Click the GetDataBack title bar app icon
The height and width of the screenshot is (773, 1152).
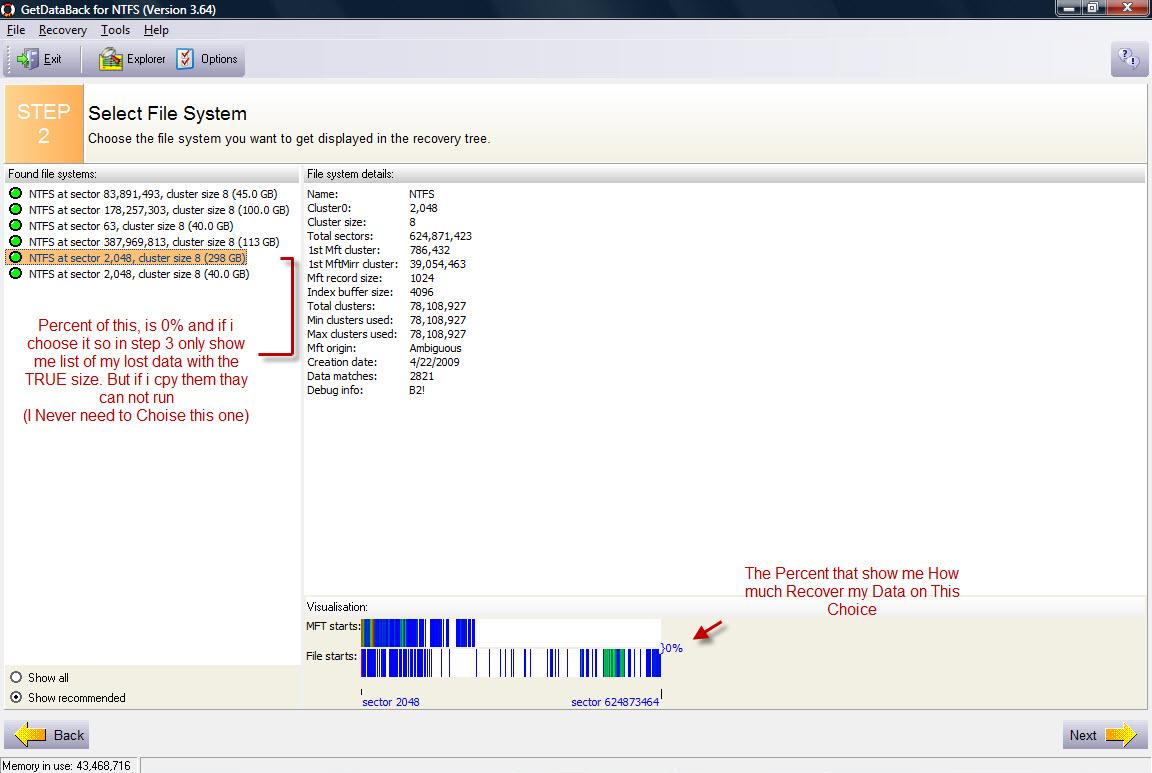click(8, 10)
